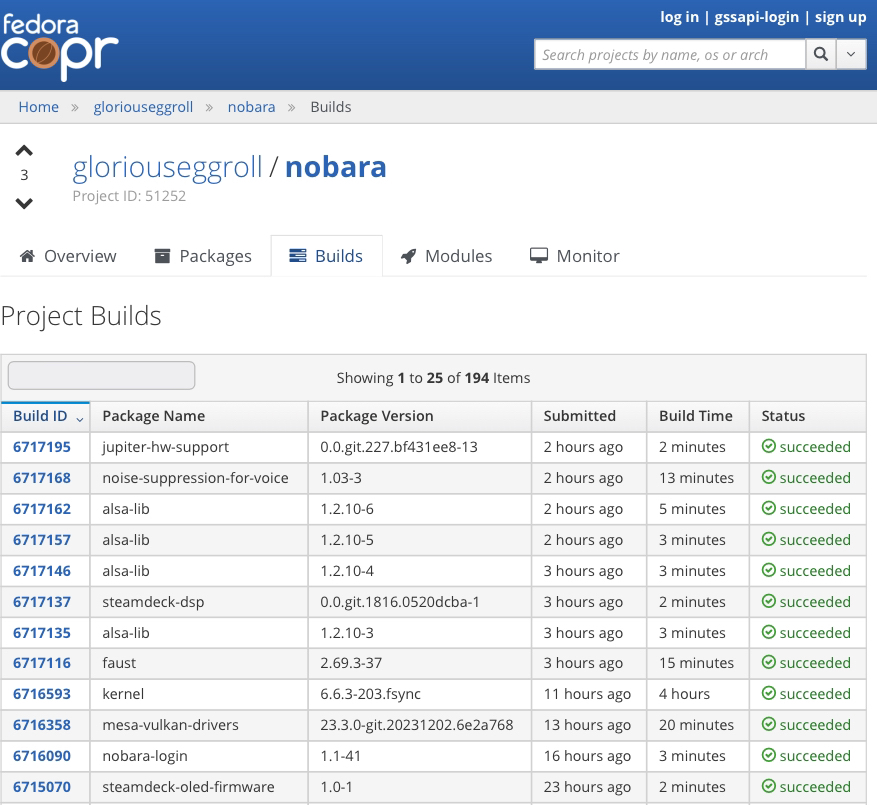This screenshot has height=805, width=877.
Task: Click succeeded check icon for faust row
Action: (769, 662)
